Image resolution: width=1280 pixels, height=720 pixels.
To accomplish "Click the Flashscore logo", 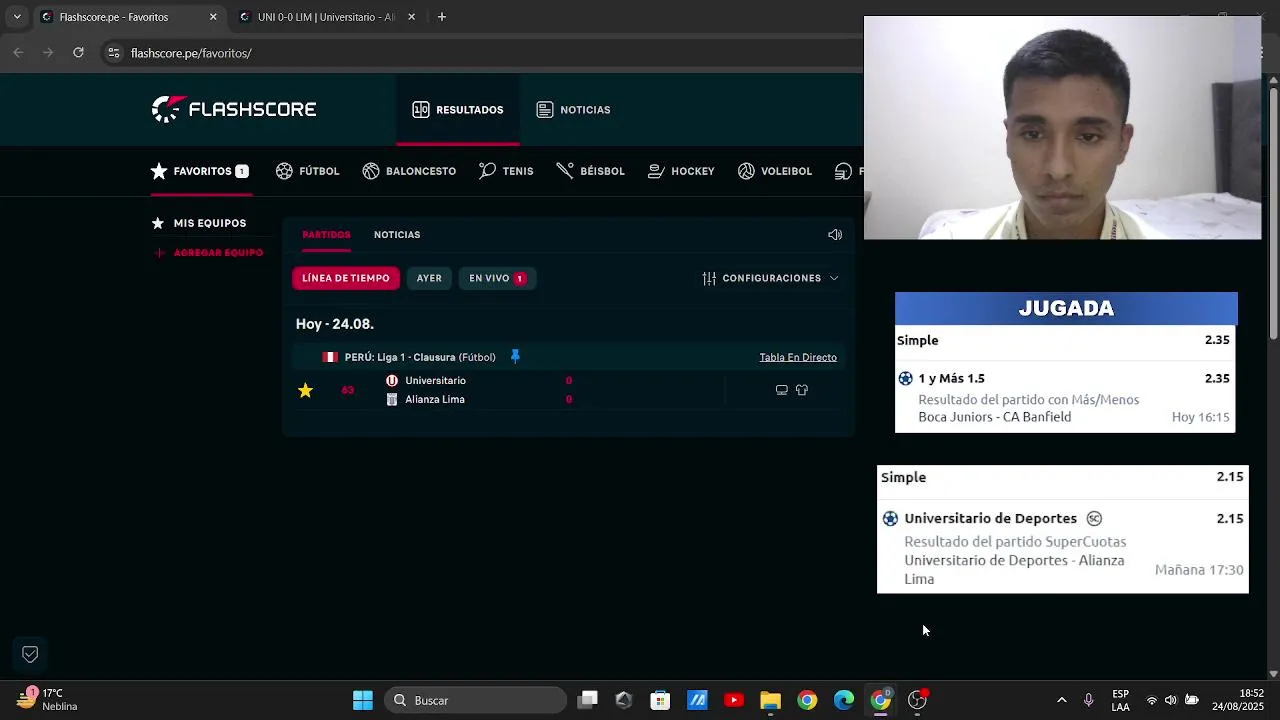I will coord(234,109).
